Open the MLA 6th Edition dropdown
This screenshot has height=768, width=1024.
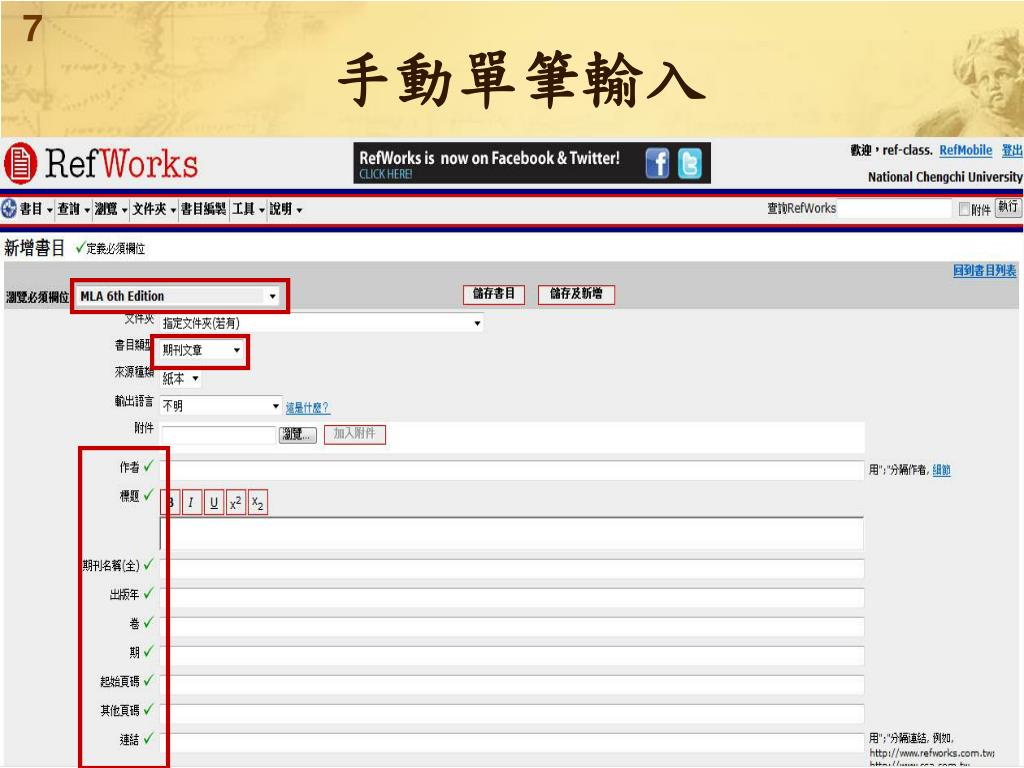coord(178,296)
